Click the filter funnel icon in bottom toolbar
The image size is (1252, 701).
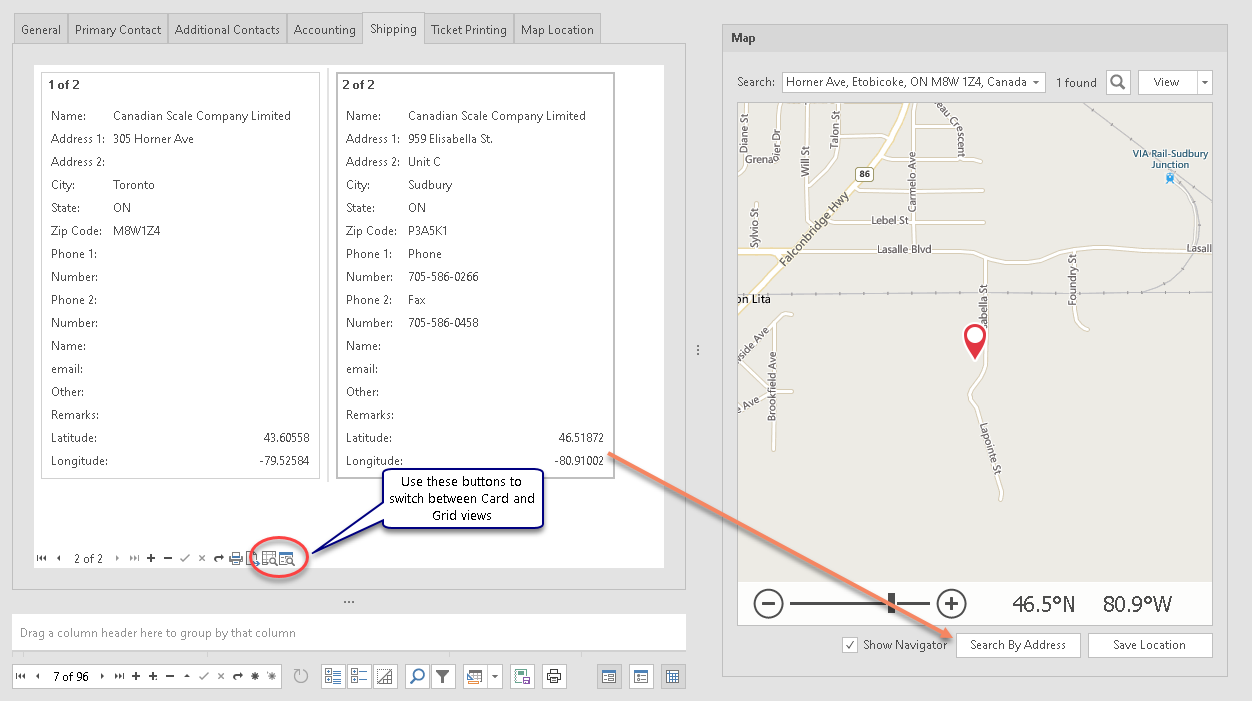coord(443,677)
